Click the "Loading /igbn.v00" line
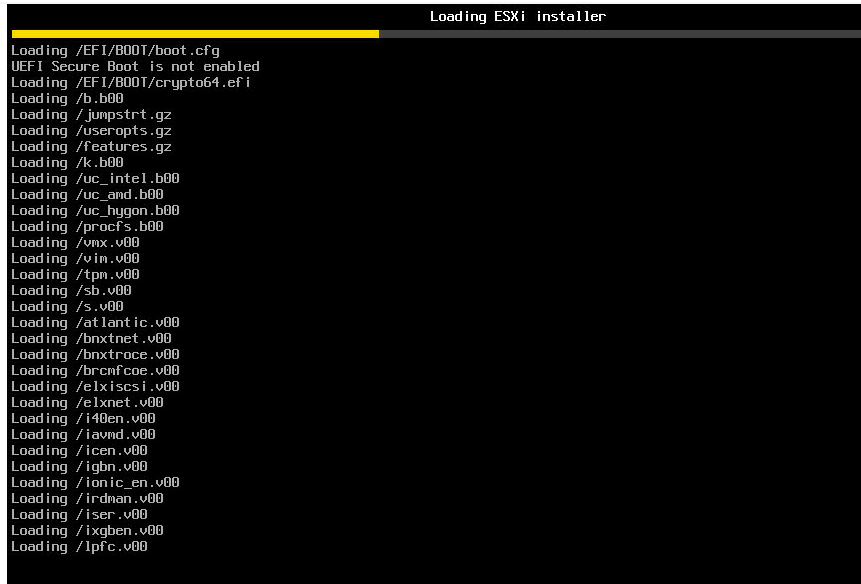 [79, 466]
